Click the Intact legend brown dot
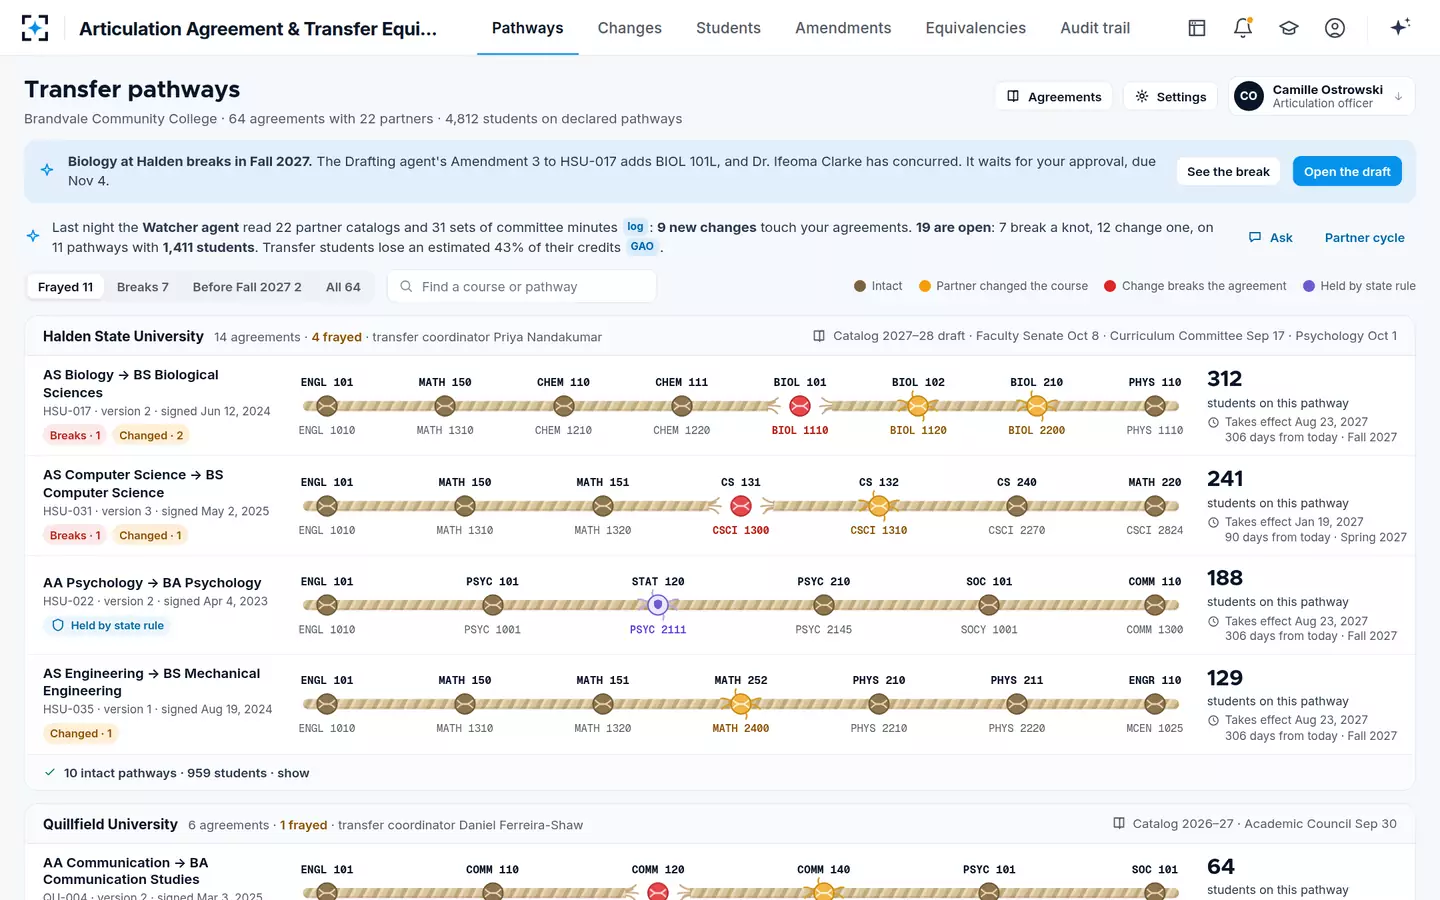The image size is (1440, 900). coord(860,286)
